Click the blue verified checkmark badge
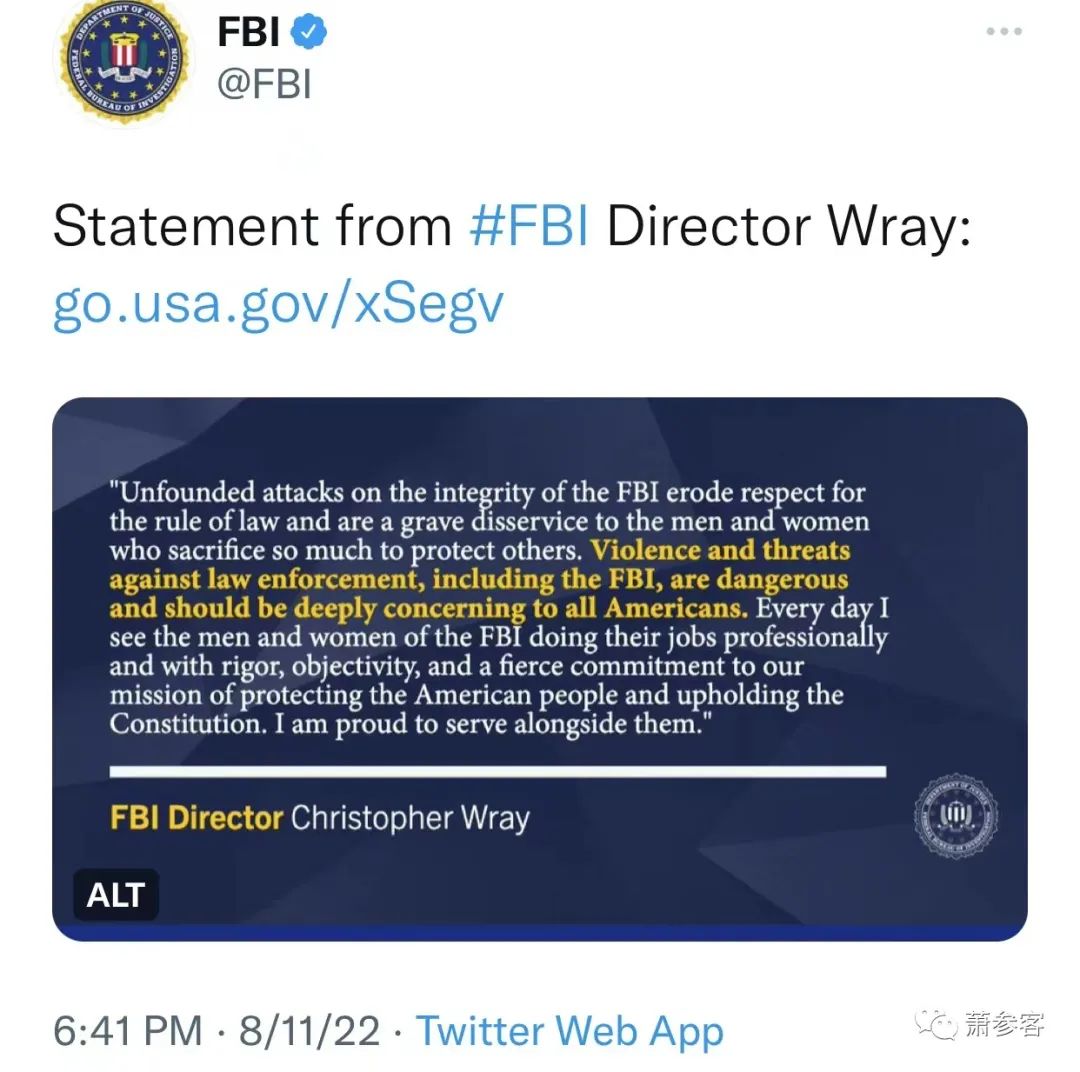The height and width of the screenshot is (1072, 1080). (x=308, y=31)
